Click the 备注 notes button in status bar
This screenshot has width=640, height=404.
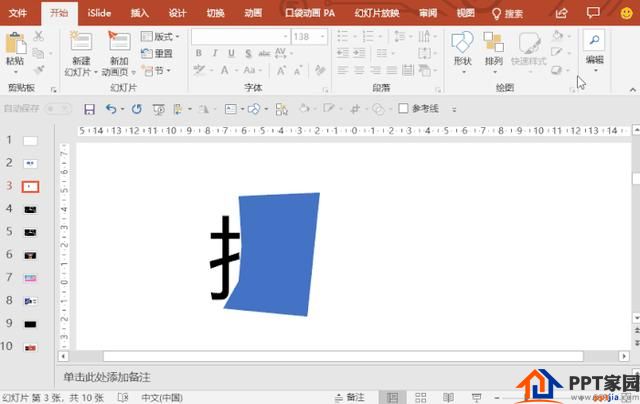coord(349,397)
